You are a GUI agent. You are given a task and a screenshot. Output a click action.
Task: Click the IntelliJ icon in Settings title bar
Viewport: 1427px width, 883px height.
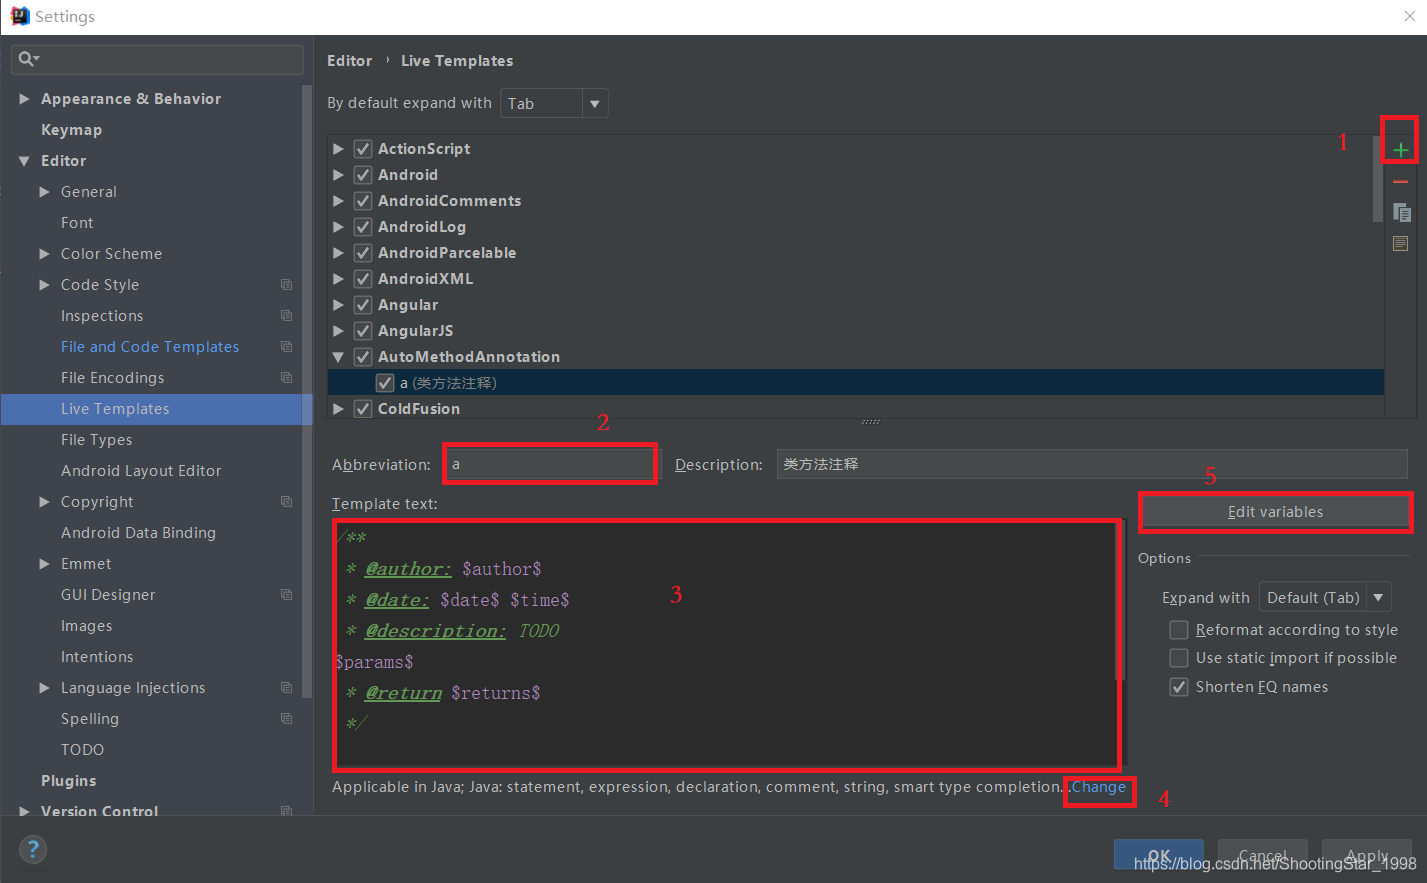(20, 16)
